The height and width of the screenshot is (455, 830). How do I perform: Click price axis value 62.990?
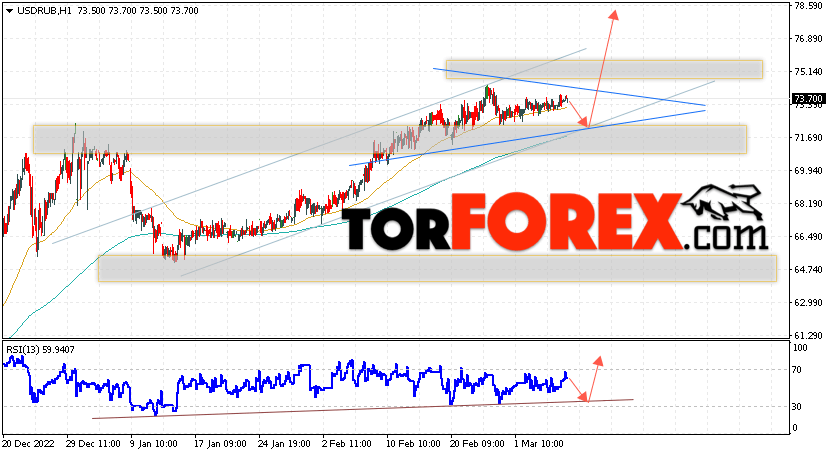[x=809, y=303]
